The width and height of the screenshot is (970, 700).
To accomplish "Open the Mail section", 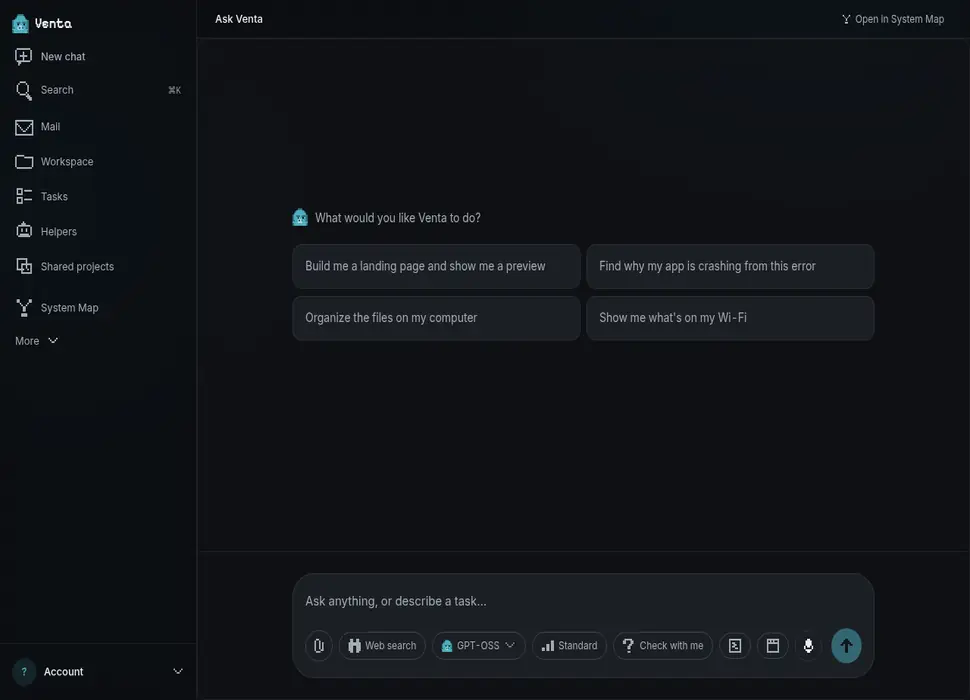I will [x=38, y=127].
